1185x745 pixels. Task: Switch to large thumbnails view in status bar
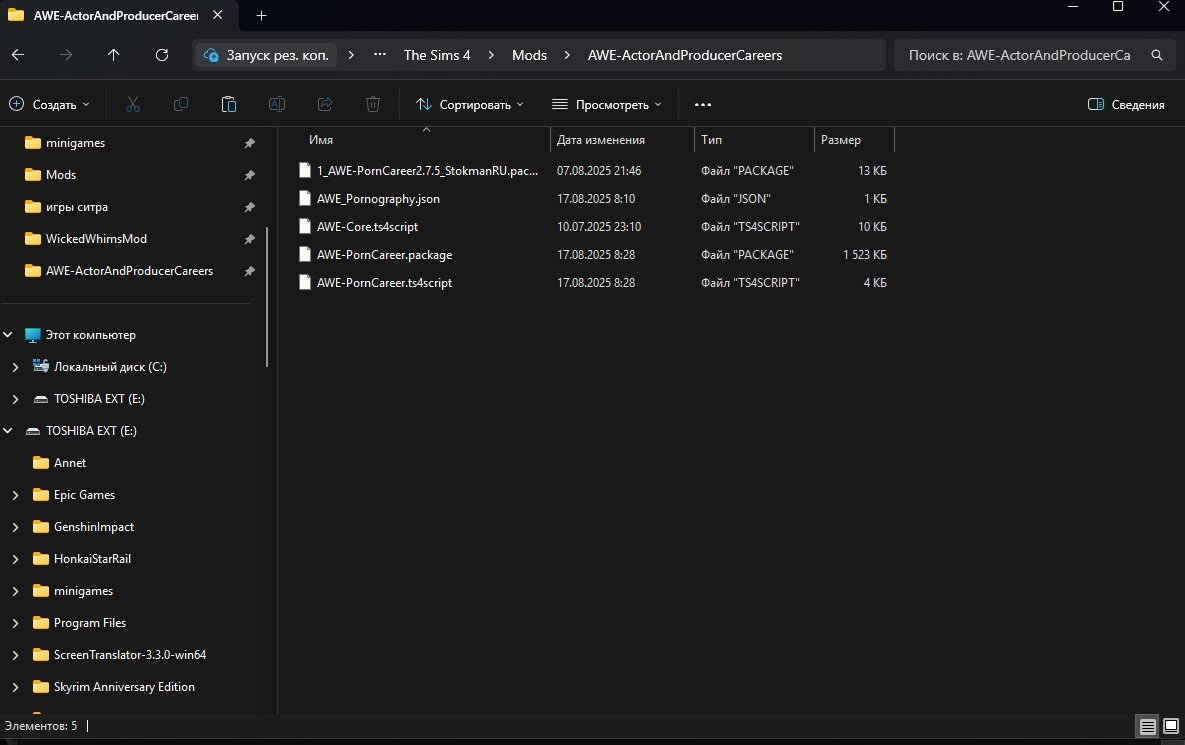[x=1171, y=726]
